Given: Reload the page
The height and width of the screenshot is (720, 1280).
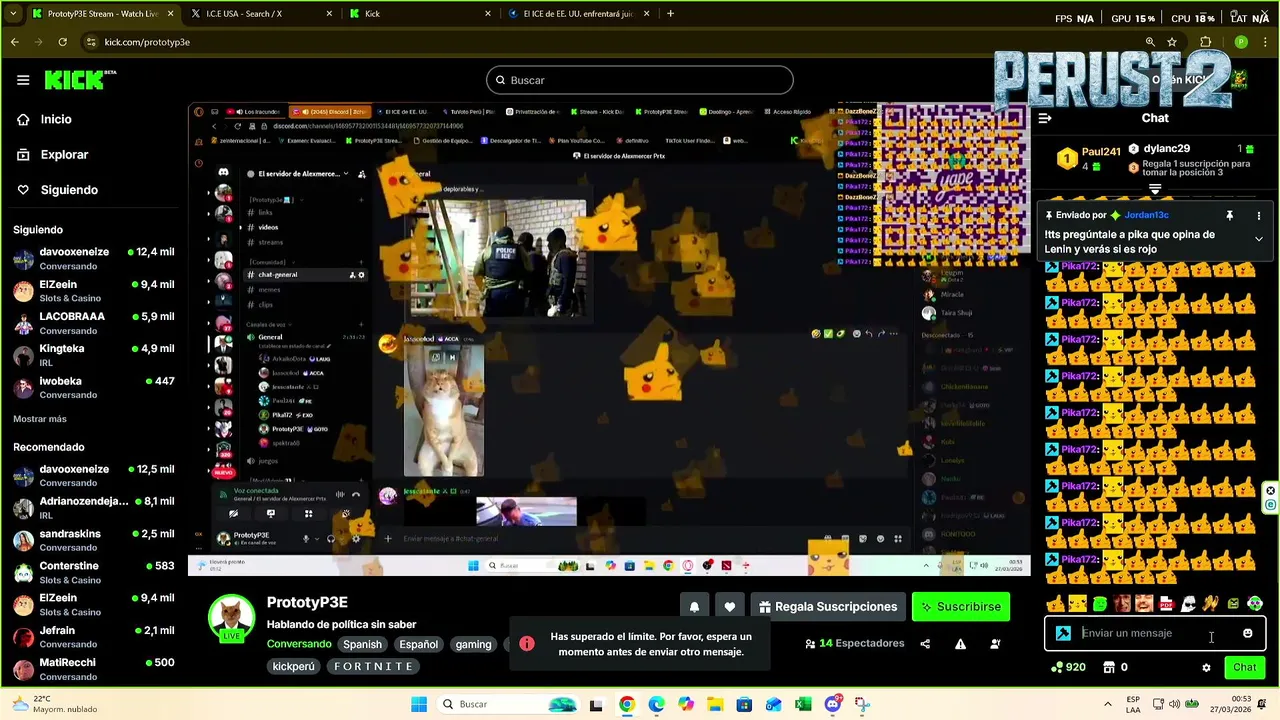Looking at the screenshot, I should click(x=62, y=42).
